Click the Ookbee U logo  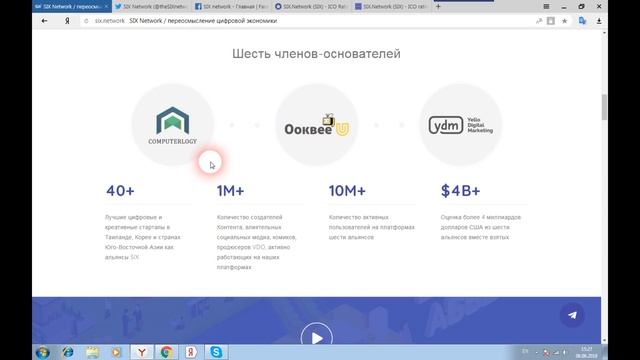point(317,125)
